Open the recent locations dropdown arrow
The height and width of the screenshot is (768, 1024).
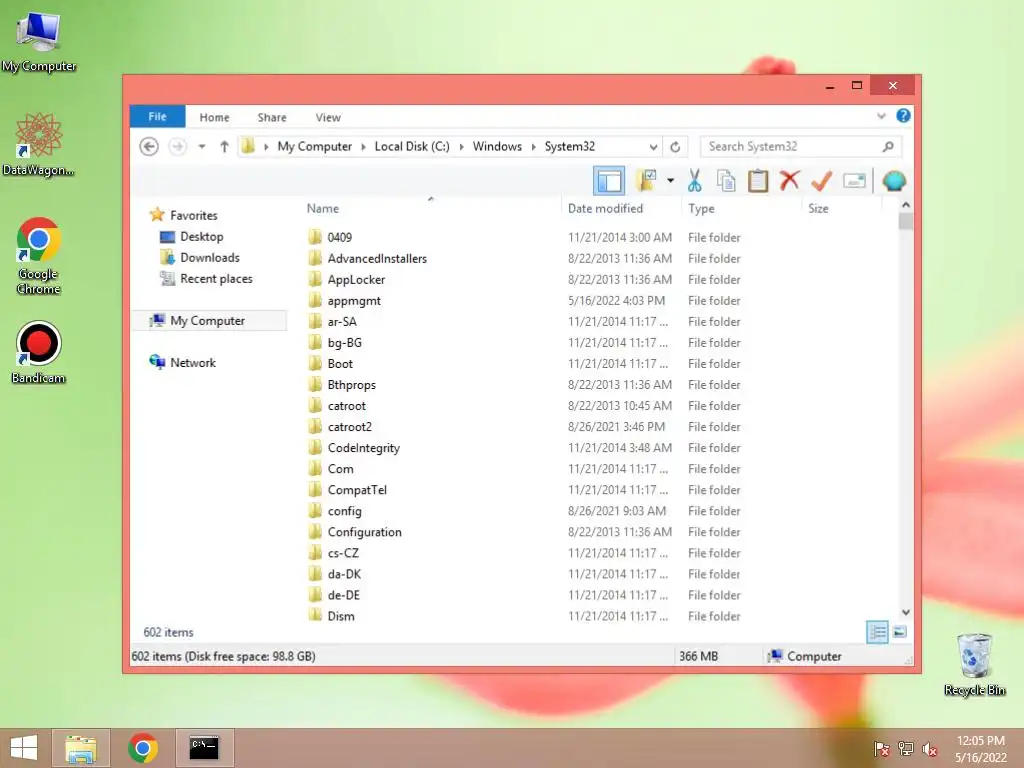click(202, 146)
